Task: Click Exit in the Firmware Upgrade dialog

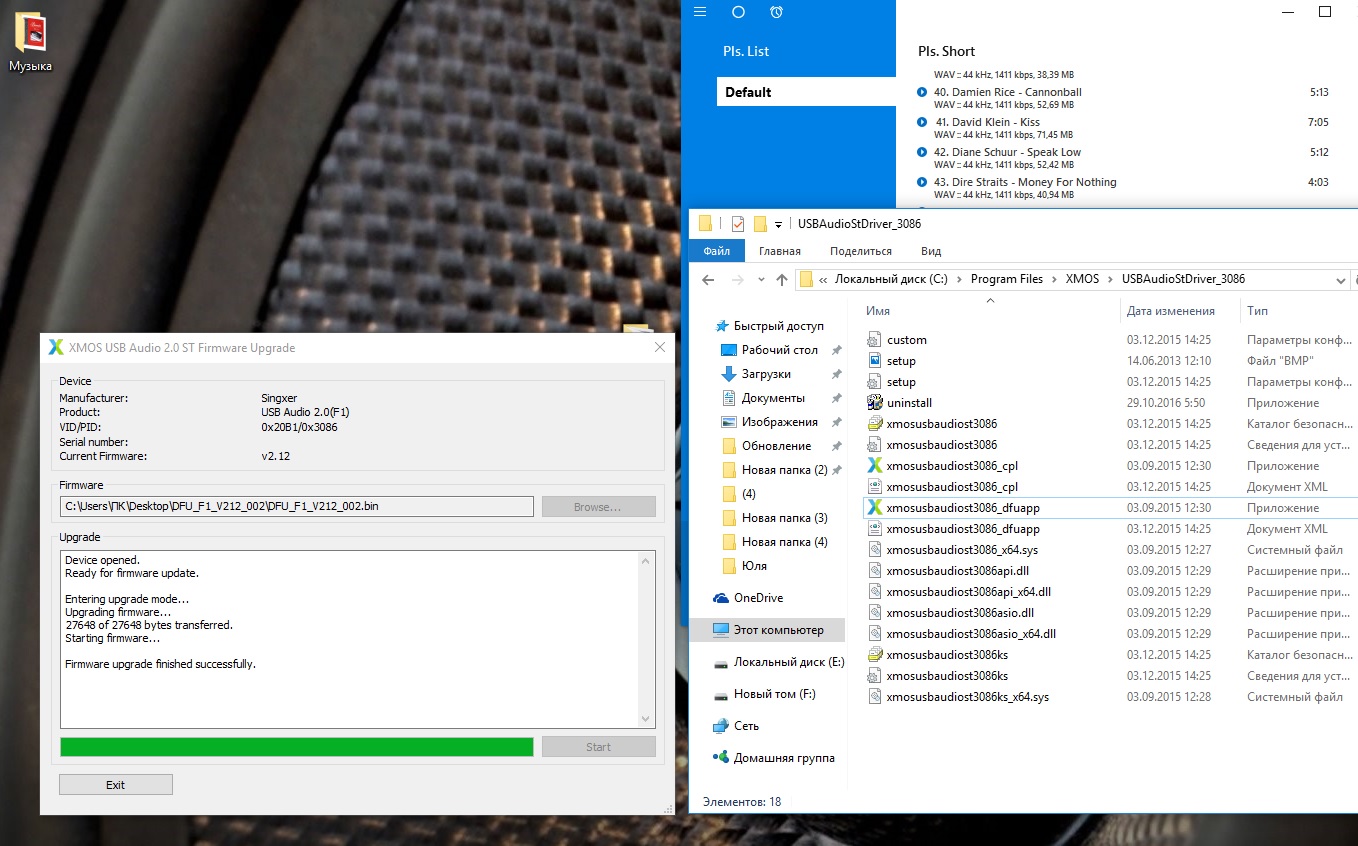Action: pos(116,785)
